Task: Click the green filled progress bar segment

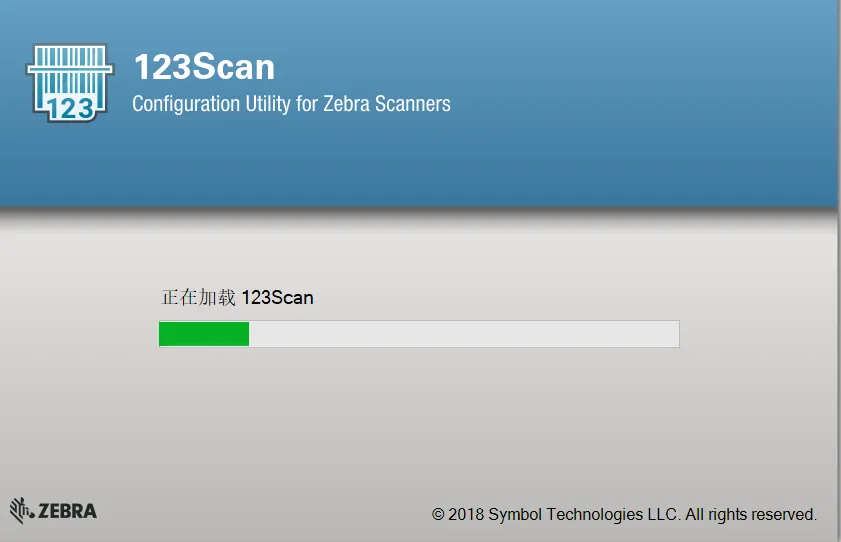Action: click(x=204, y=334)
